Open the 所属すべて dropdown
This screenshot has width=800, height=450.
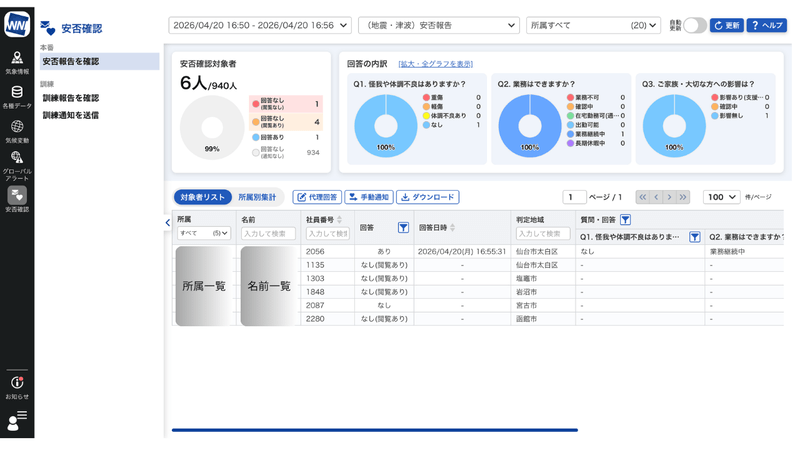click(x=593, y=25)
